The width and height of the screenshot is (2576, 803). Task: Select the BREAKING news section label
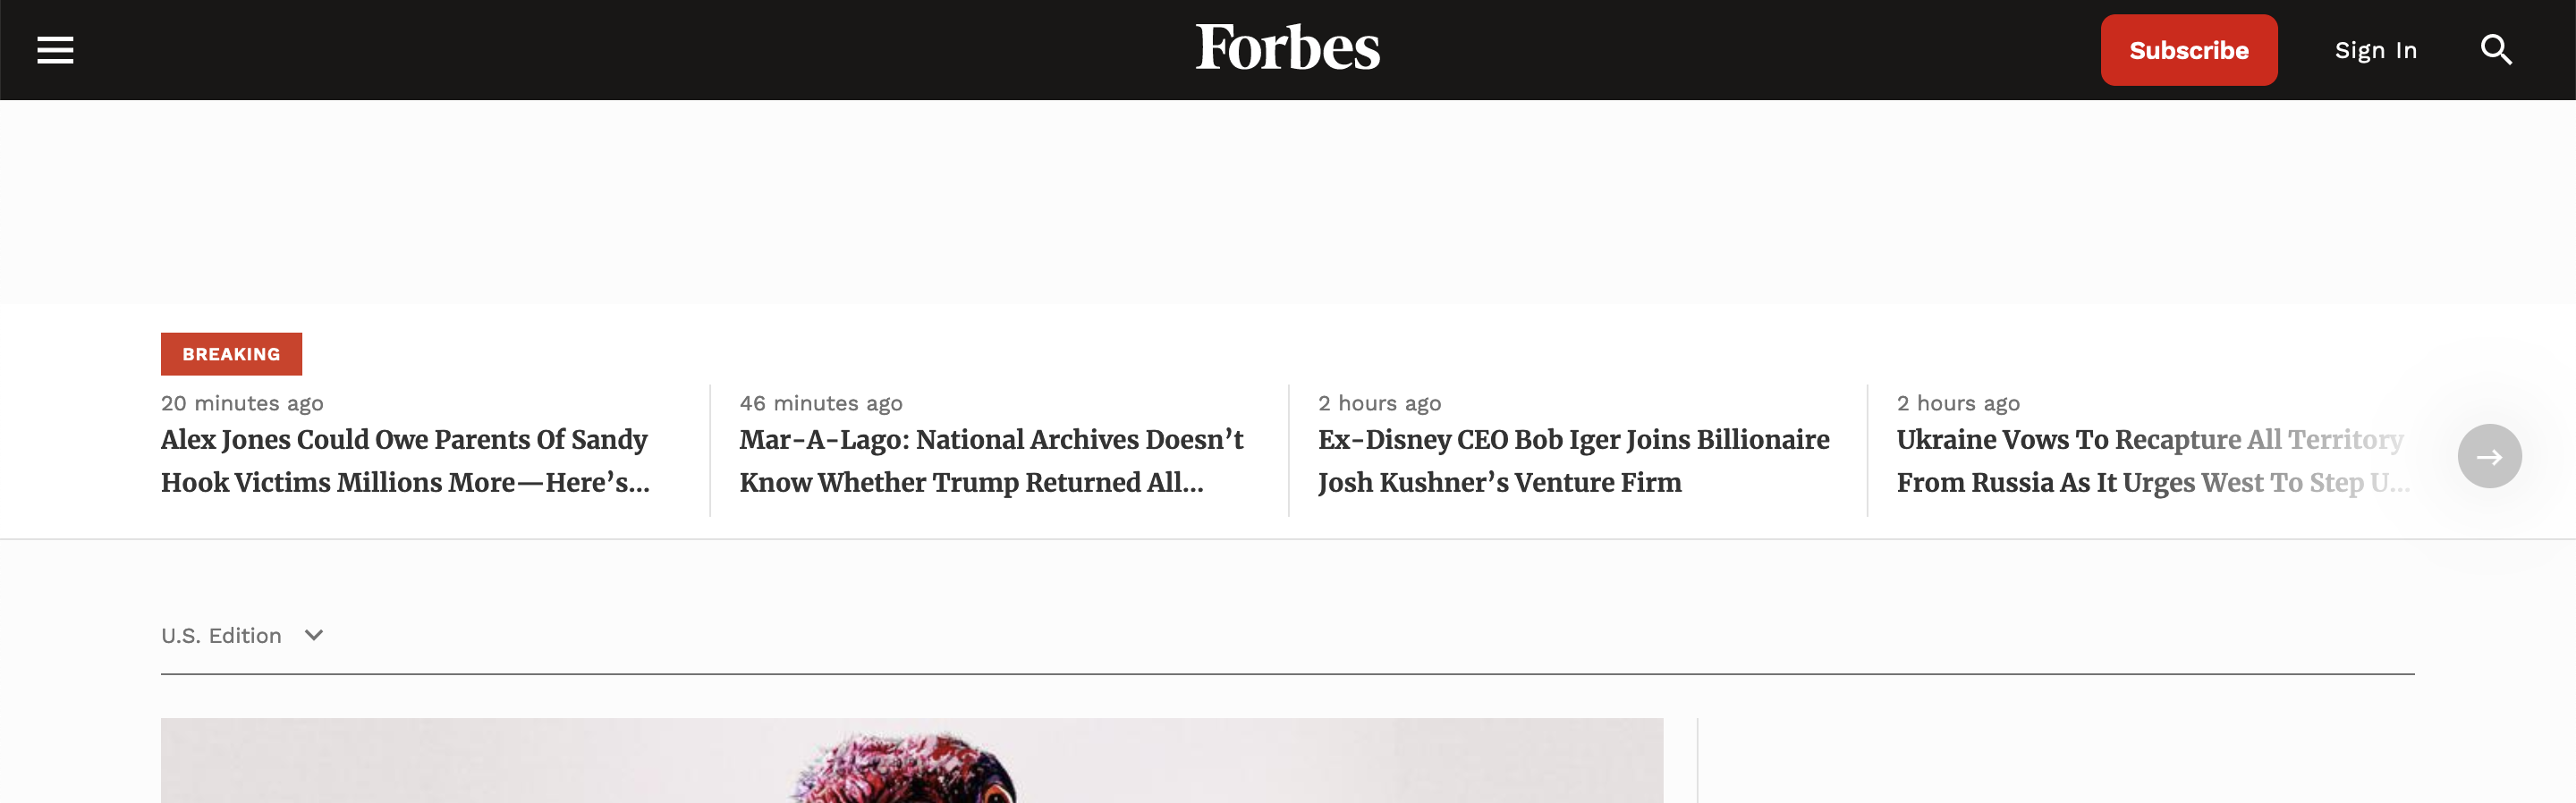(x=231, y=353)
